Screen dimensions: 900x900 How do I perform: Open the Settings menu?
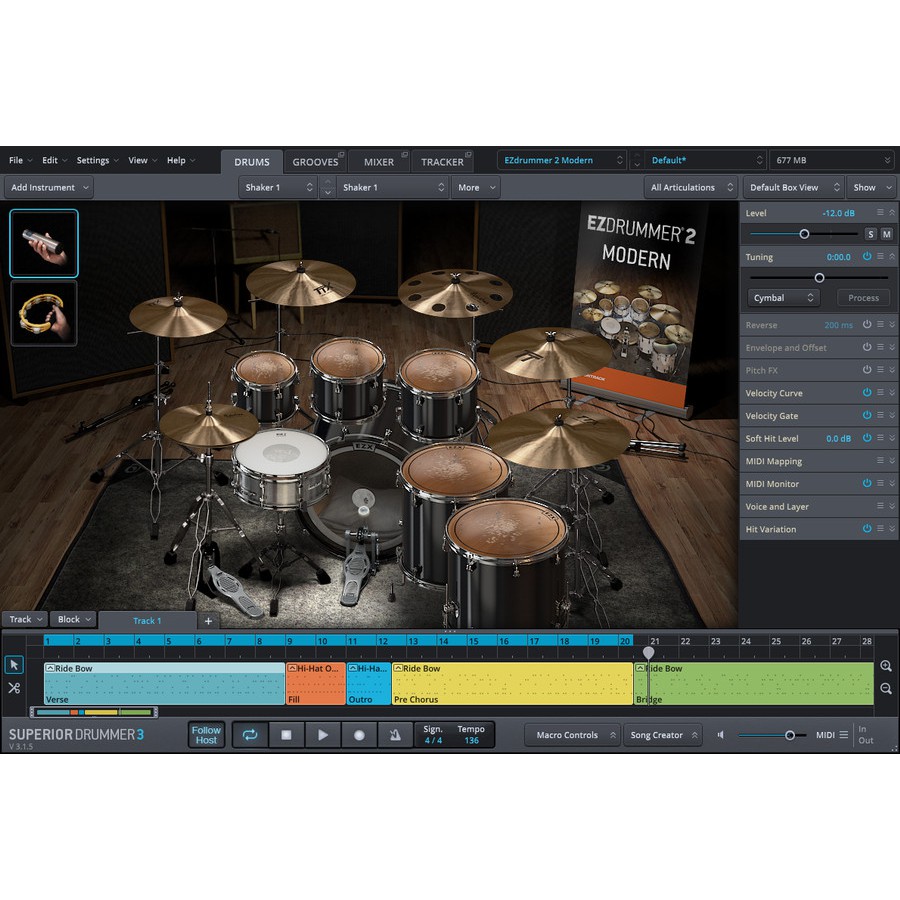pos(95,160)
